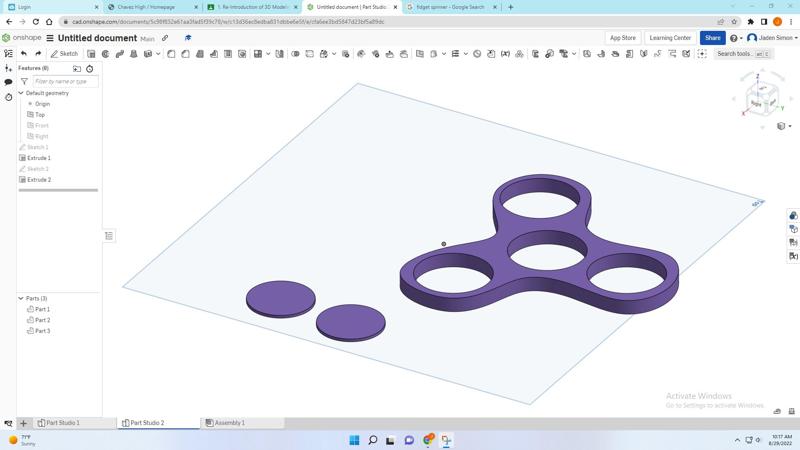Click the Search tools box
The height and width of the screenshot is (450, 800).
pos(743,54)
